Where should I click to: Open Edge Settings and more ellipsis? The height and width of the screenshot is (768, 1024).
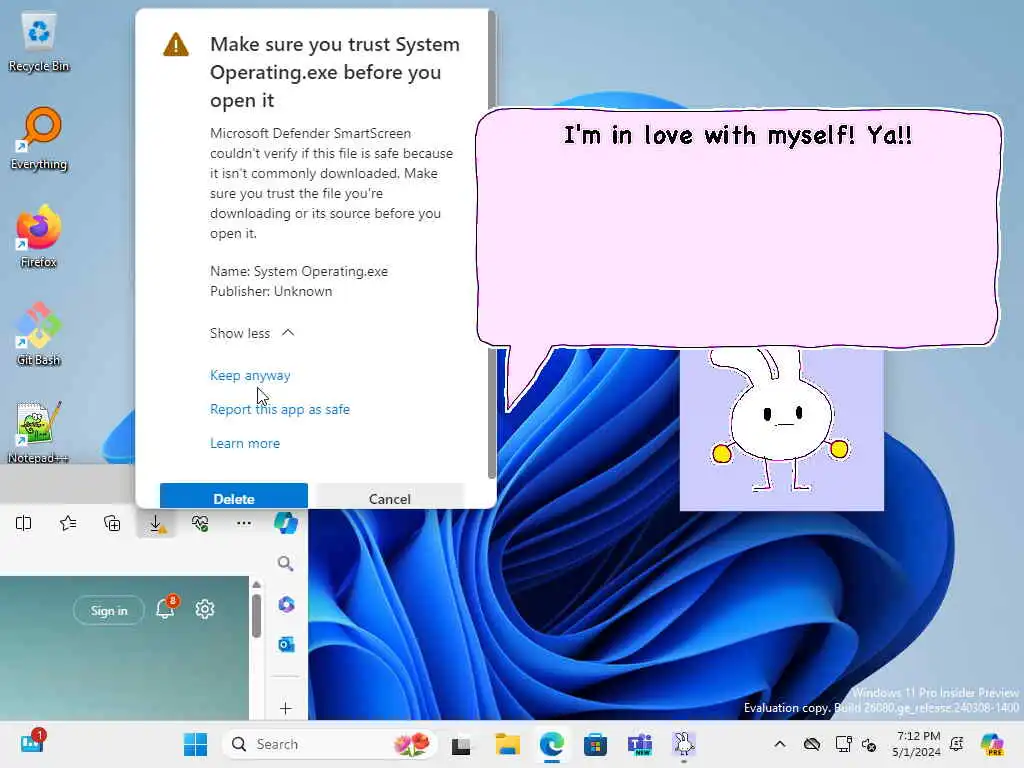(x=244, y=523)
